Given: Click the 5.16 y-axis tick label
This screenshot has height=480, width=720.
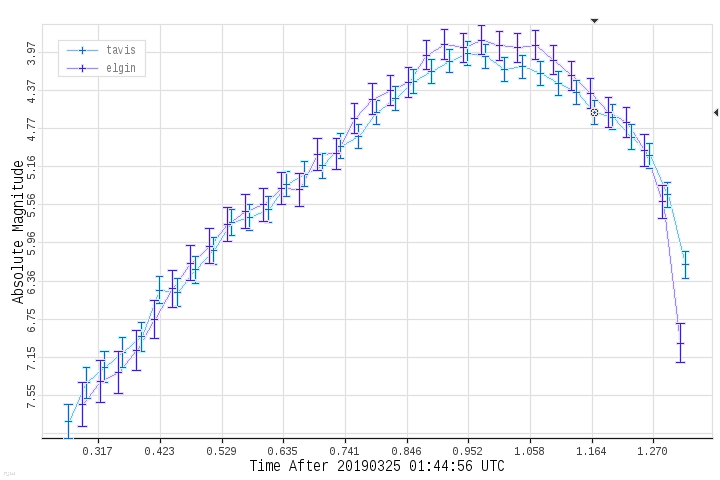Looking at the screenshot, I should pos(31,167).
